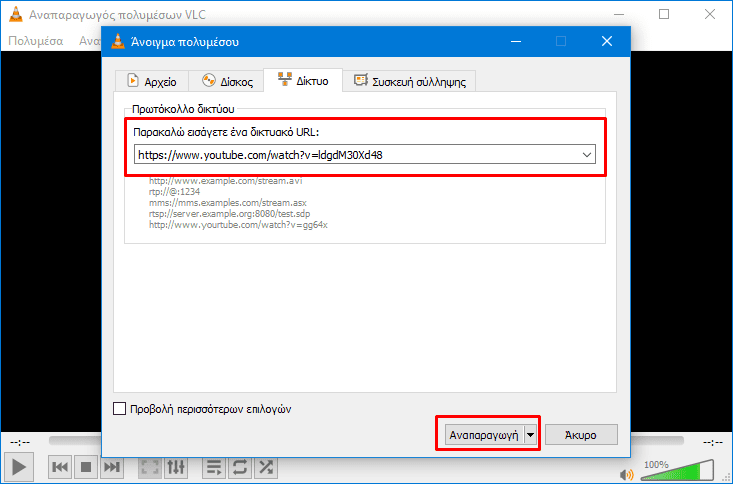733x484 pixels.
Task: Mute audio using the speaker icon
Action: click(x=626, y=474)
